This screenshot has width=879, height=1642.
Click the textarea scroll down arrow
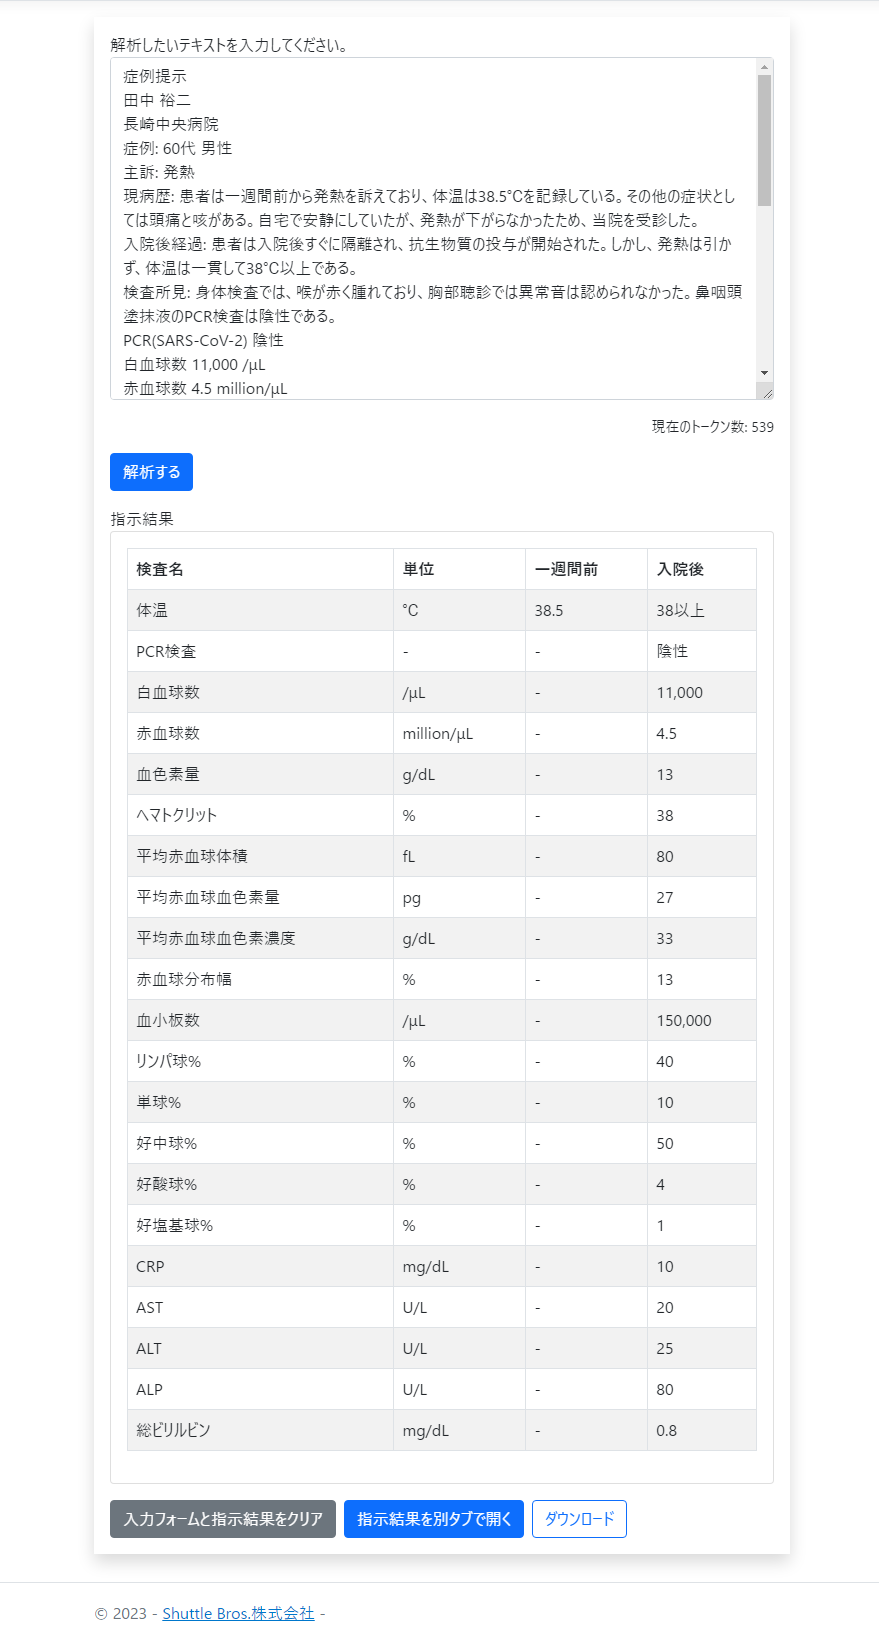(765, 373)
